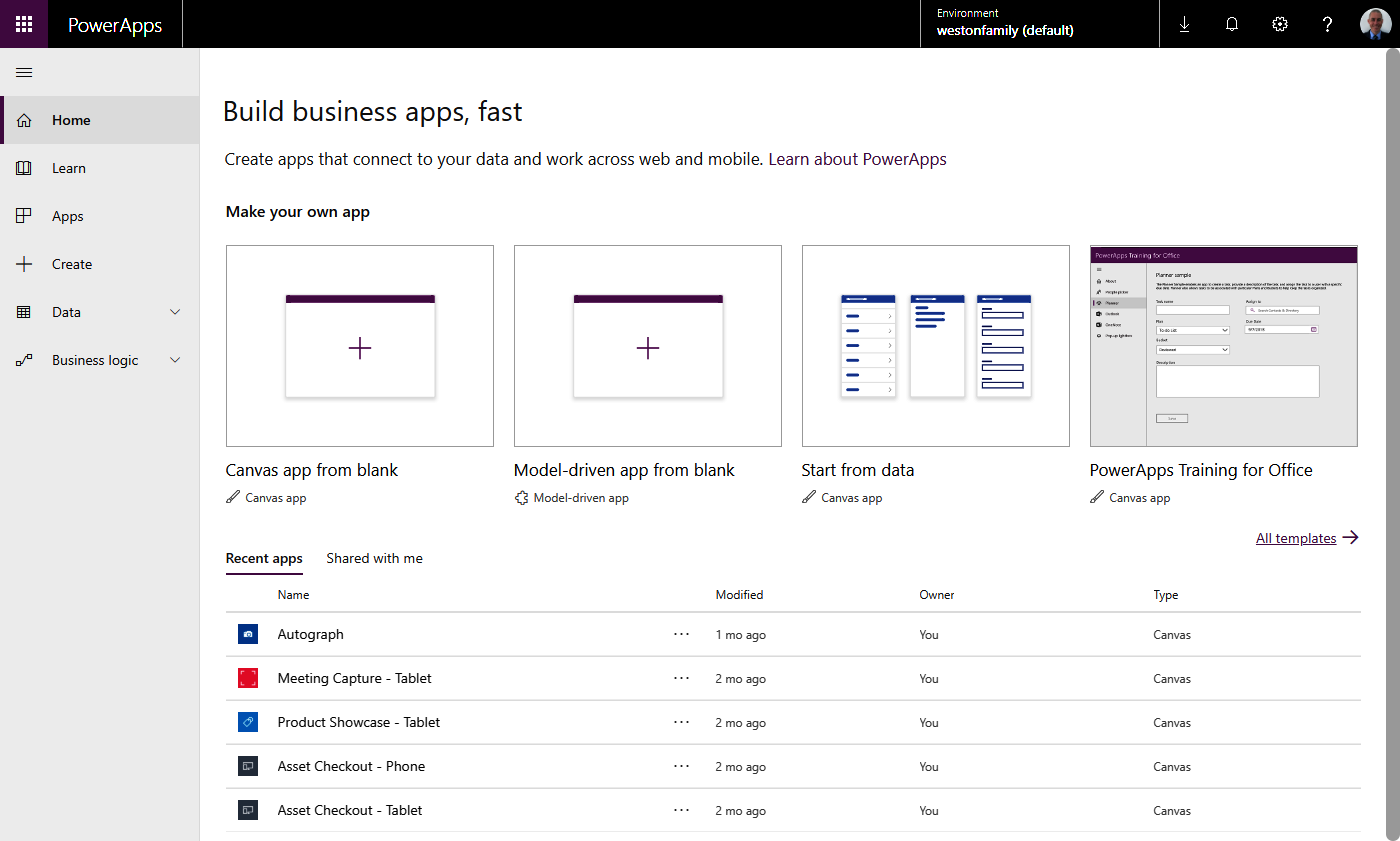
Task: Sort by the Name column header
Action: coord(293,595)
